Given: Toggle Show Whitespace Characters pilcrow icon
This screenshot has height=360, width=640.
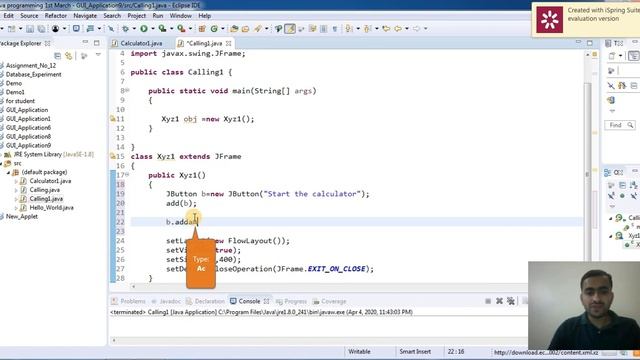Looking at the screenshot, I should (x=335, y=29).
